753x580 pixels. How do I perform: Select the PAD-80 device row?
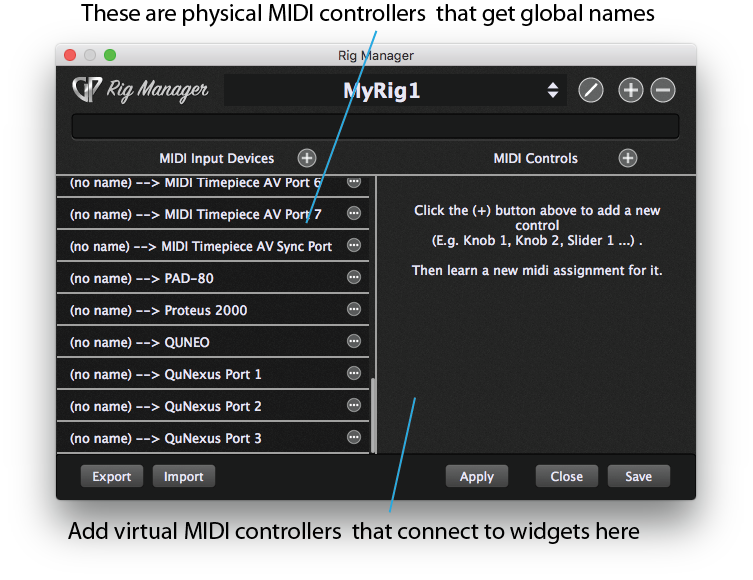click(213, 278)
